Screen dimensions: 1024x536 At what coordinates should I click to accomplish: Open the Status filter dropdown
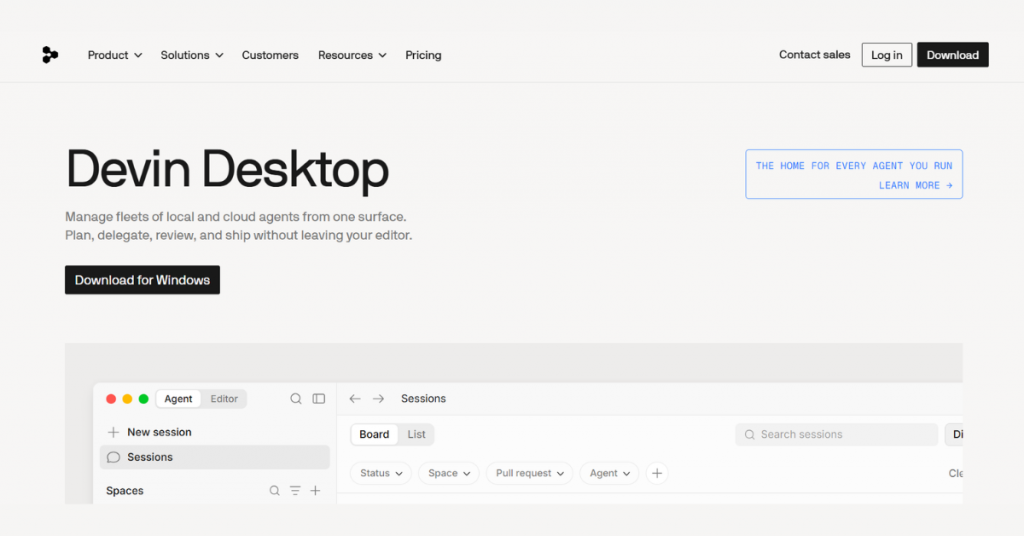coord(381,473)
